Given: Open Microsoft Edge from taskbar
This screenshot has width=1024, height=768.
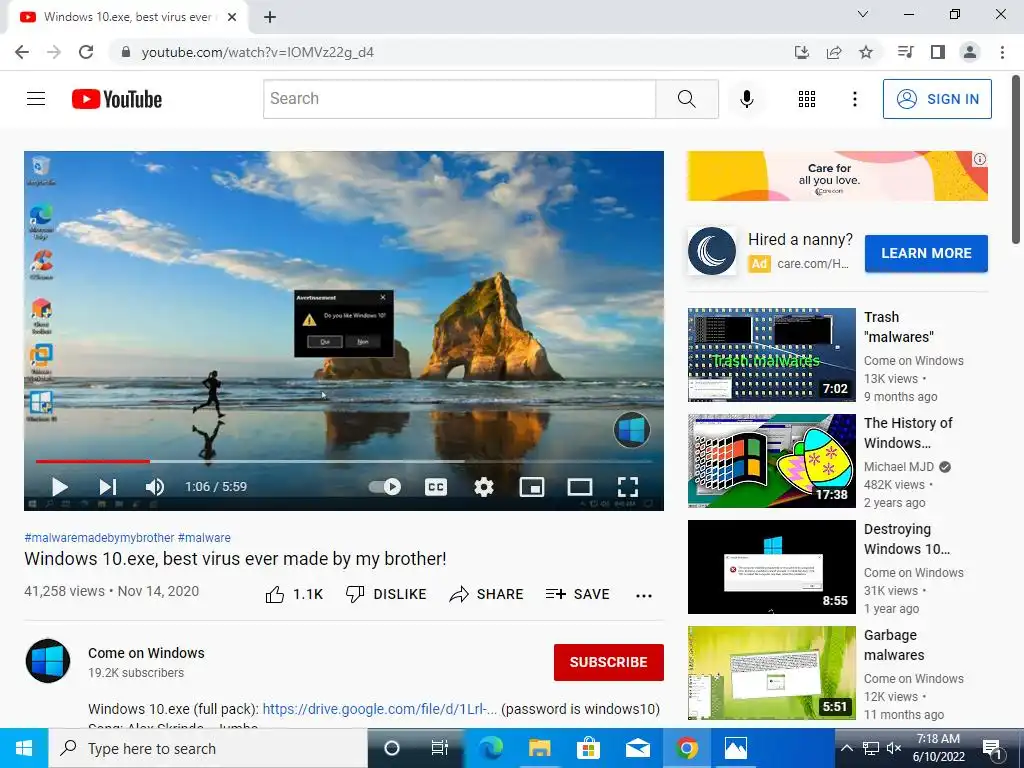Looking at the screenshot, I should (x=490, y=748).
